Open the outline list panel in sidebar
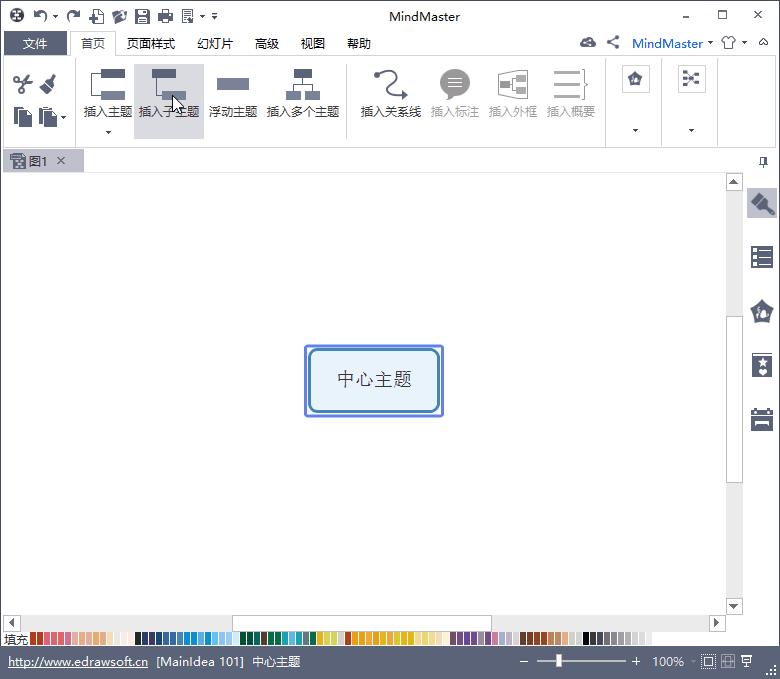This screenshot has width=780, height=679. pyautogui.click(x=762, y=258)
